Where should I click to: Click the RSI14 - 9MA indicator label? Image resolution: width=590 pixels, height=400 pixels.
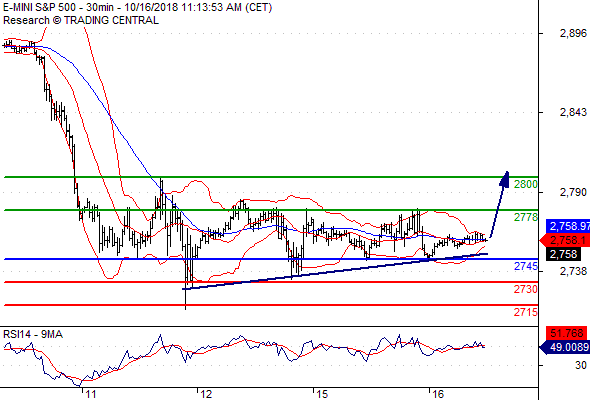[x=33, y=334]
